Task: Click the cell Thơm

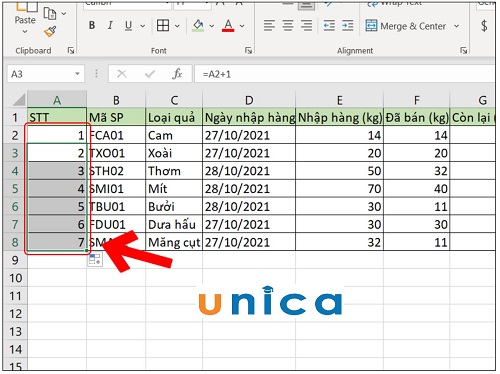Action: point(174,171)
